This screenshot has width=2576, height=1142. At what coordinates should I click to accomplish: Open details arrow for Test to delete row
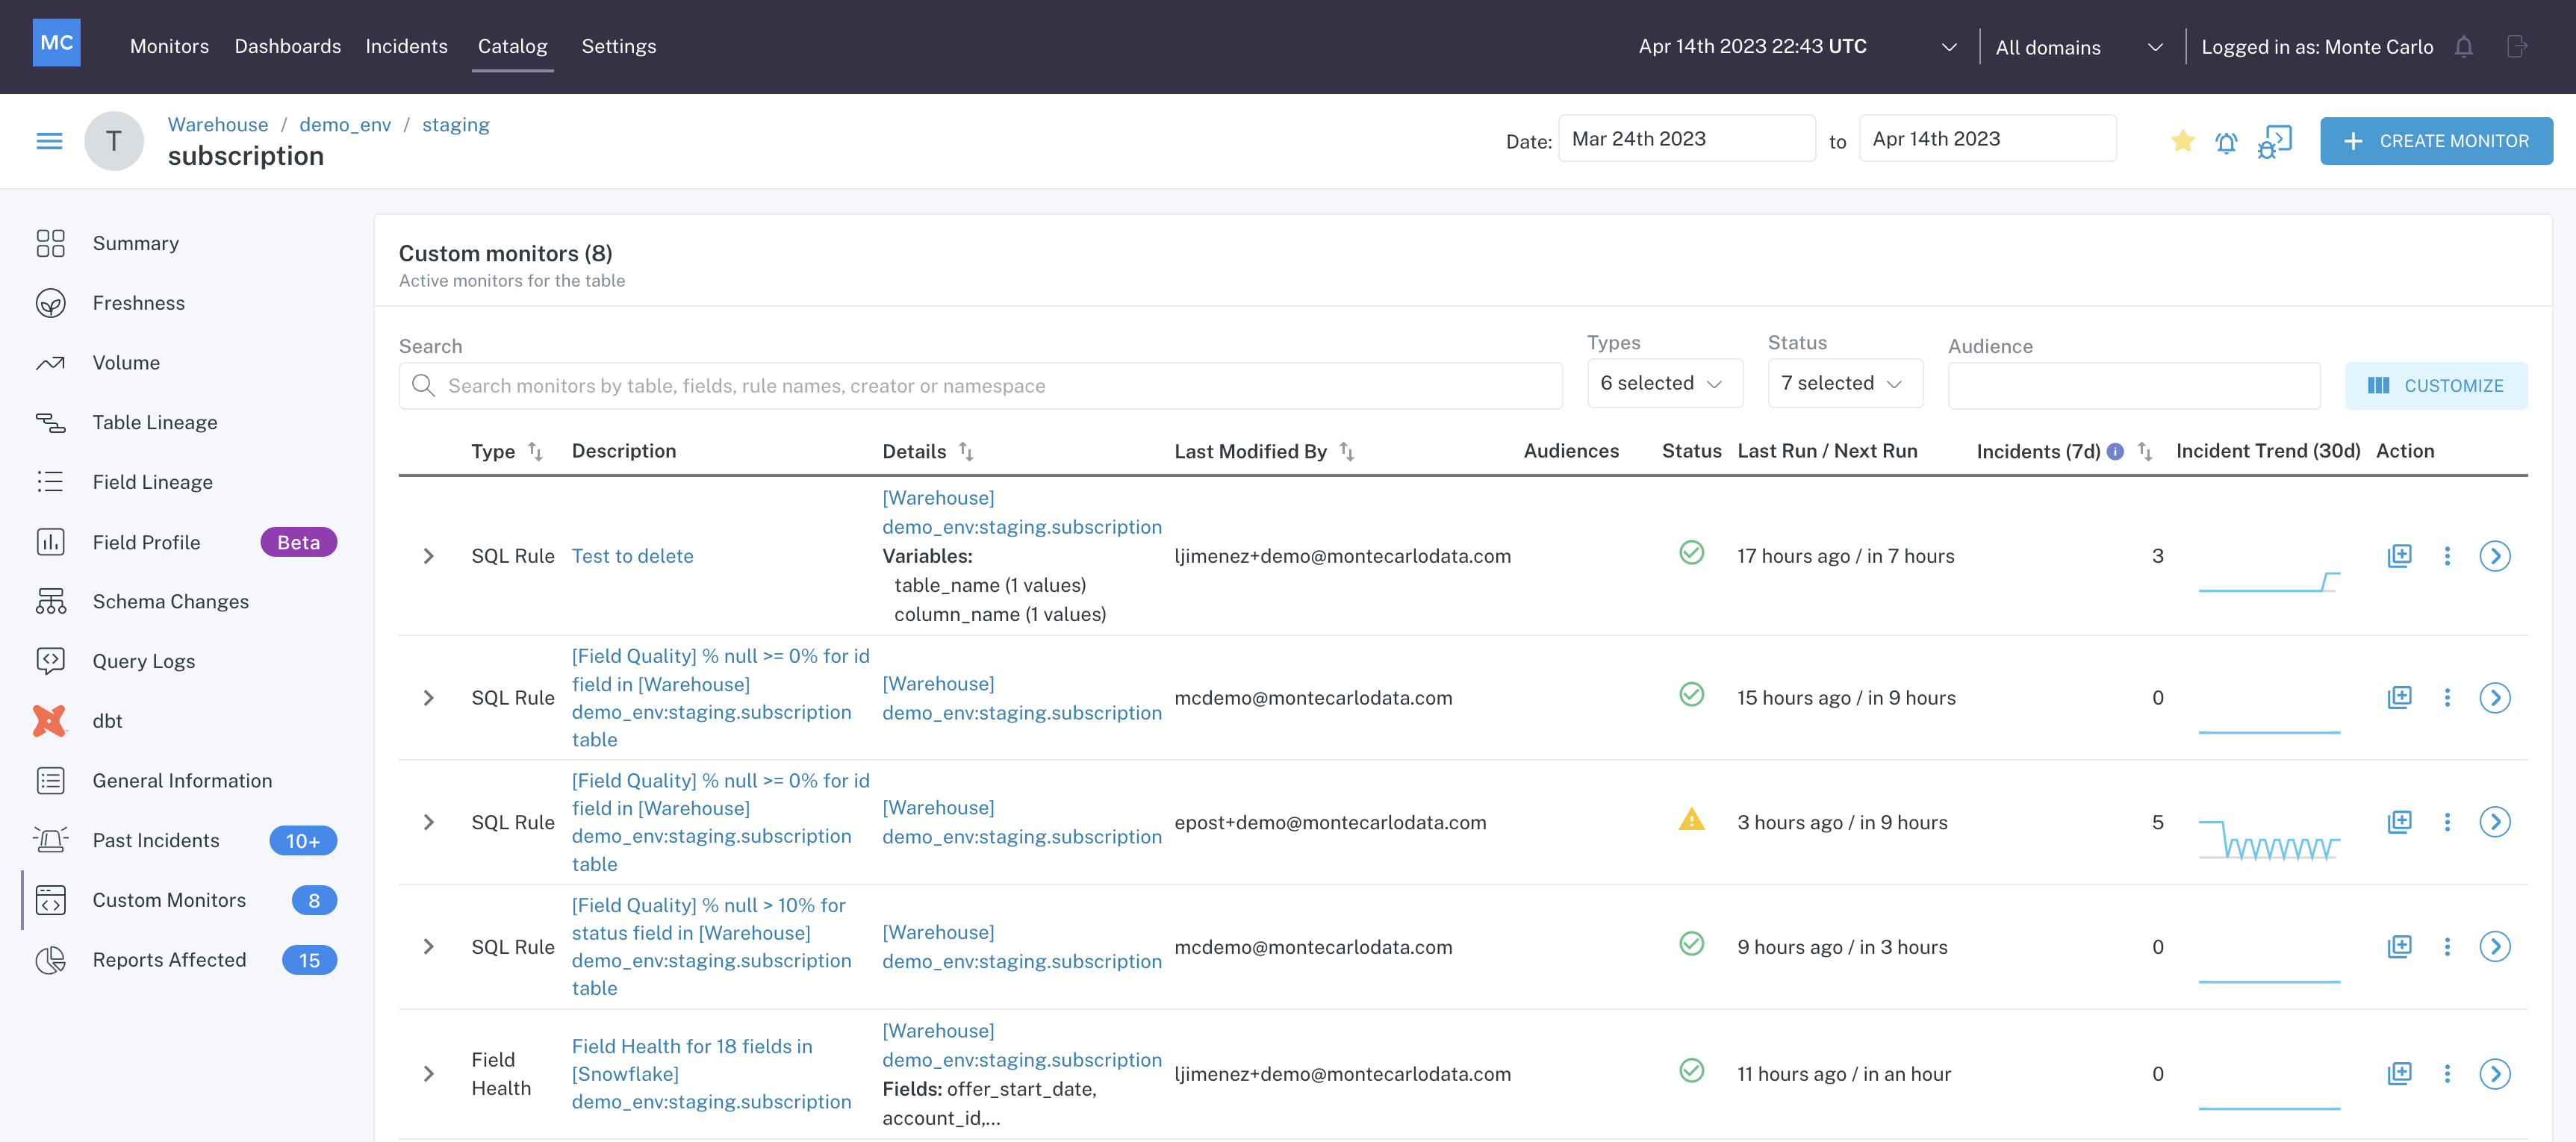pyautogui.click(x=2495, y=556)
